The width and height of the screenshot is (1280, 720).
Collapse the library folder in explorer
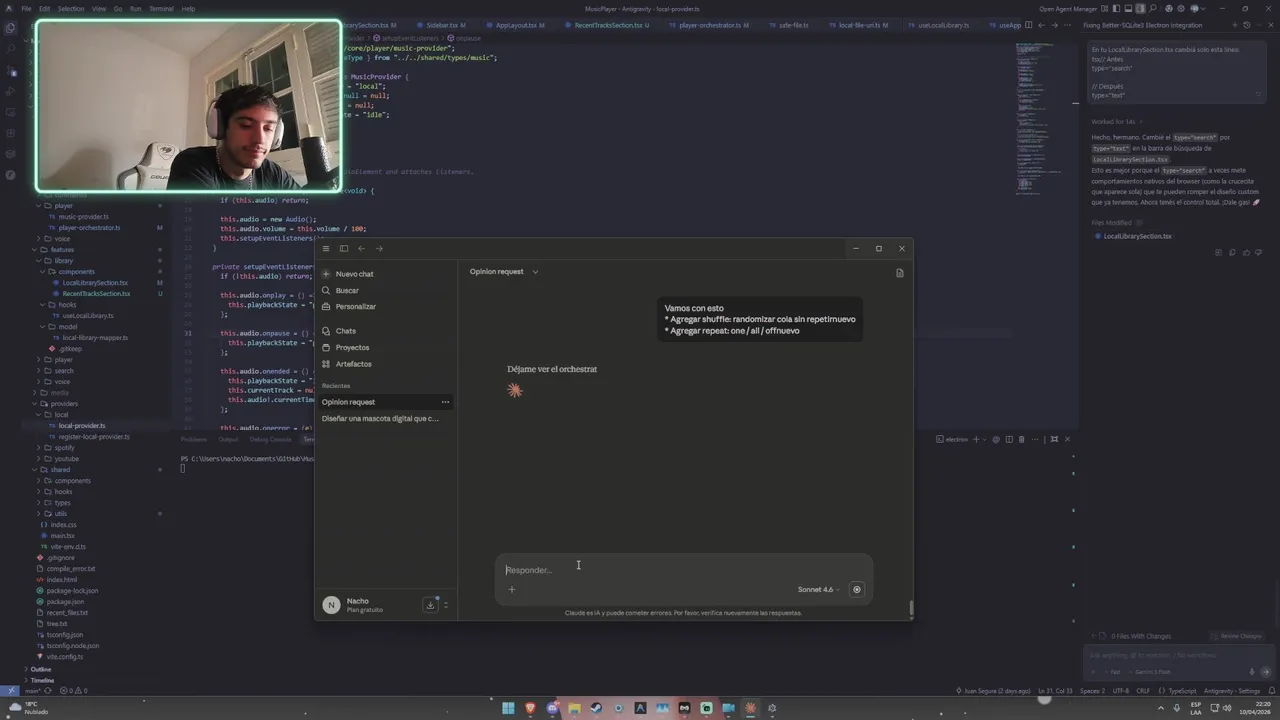pos(63,260)
